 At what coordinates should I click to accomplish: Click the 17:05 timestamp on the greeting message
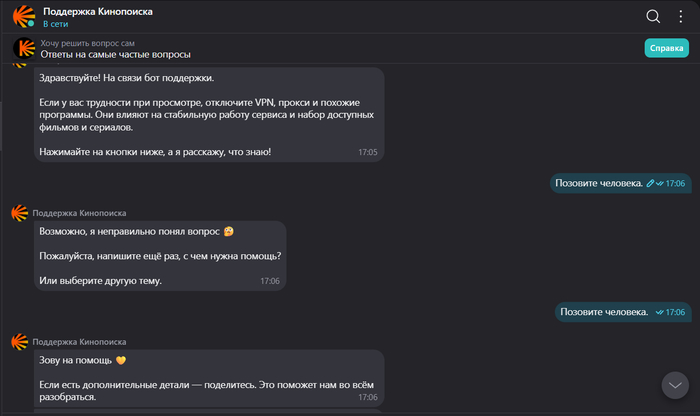click(367, 153)
